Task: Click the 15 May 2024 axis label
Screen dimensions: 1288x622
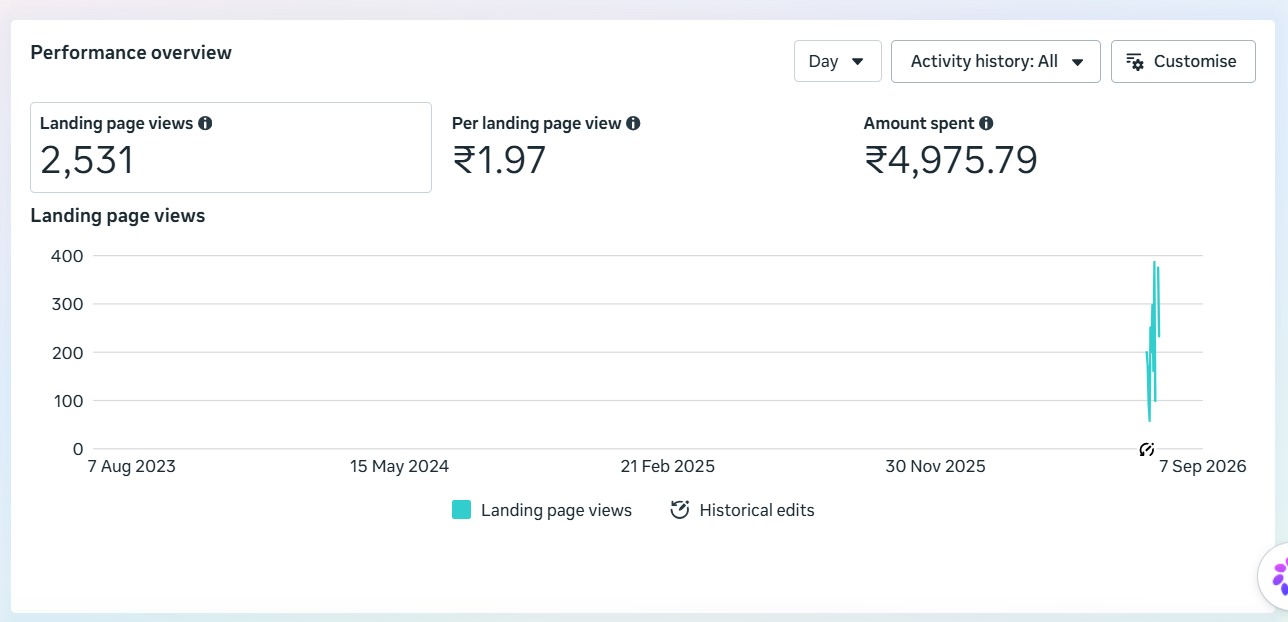Action: pyautogui.click(x=399, y=467)
